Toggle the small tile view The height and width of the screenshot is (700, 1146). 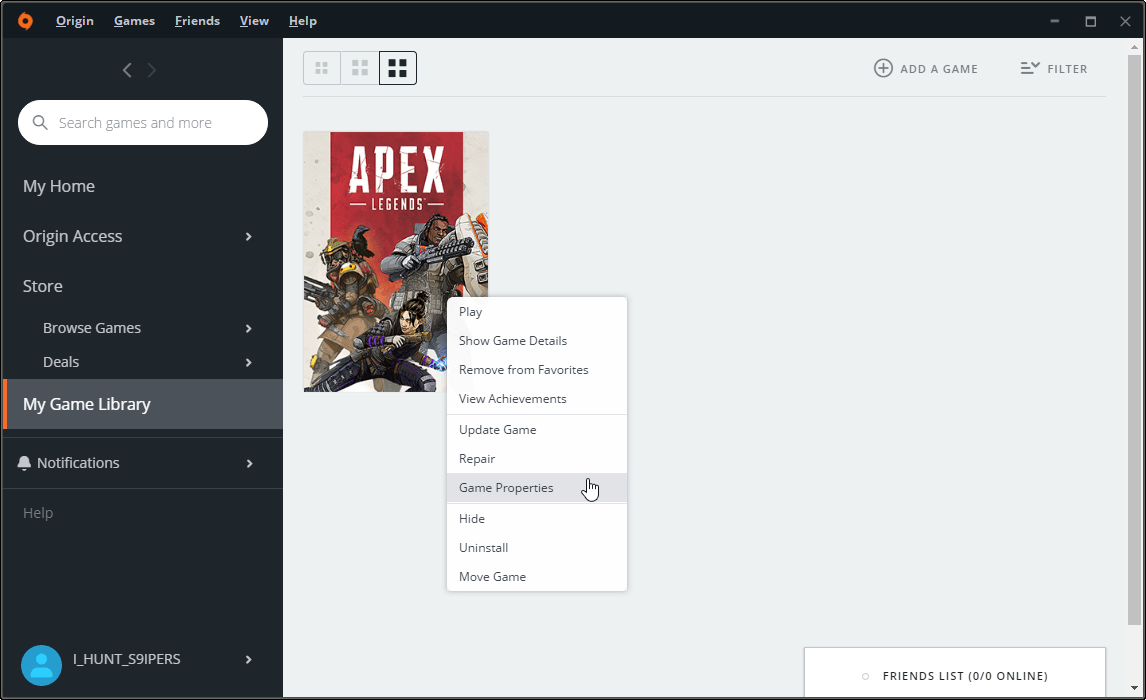(321, 67)
